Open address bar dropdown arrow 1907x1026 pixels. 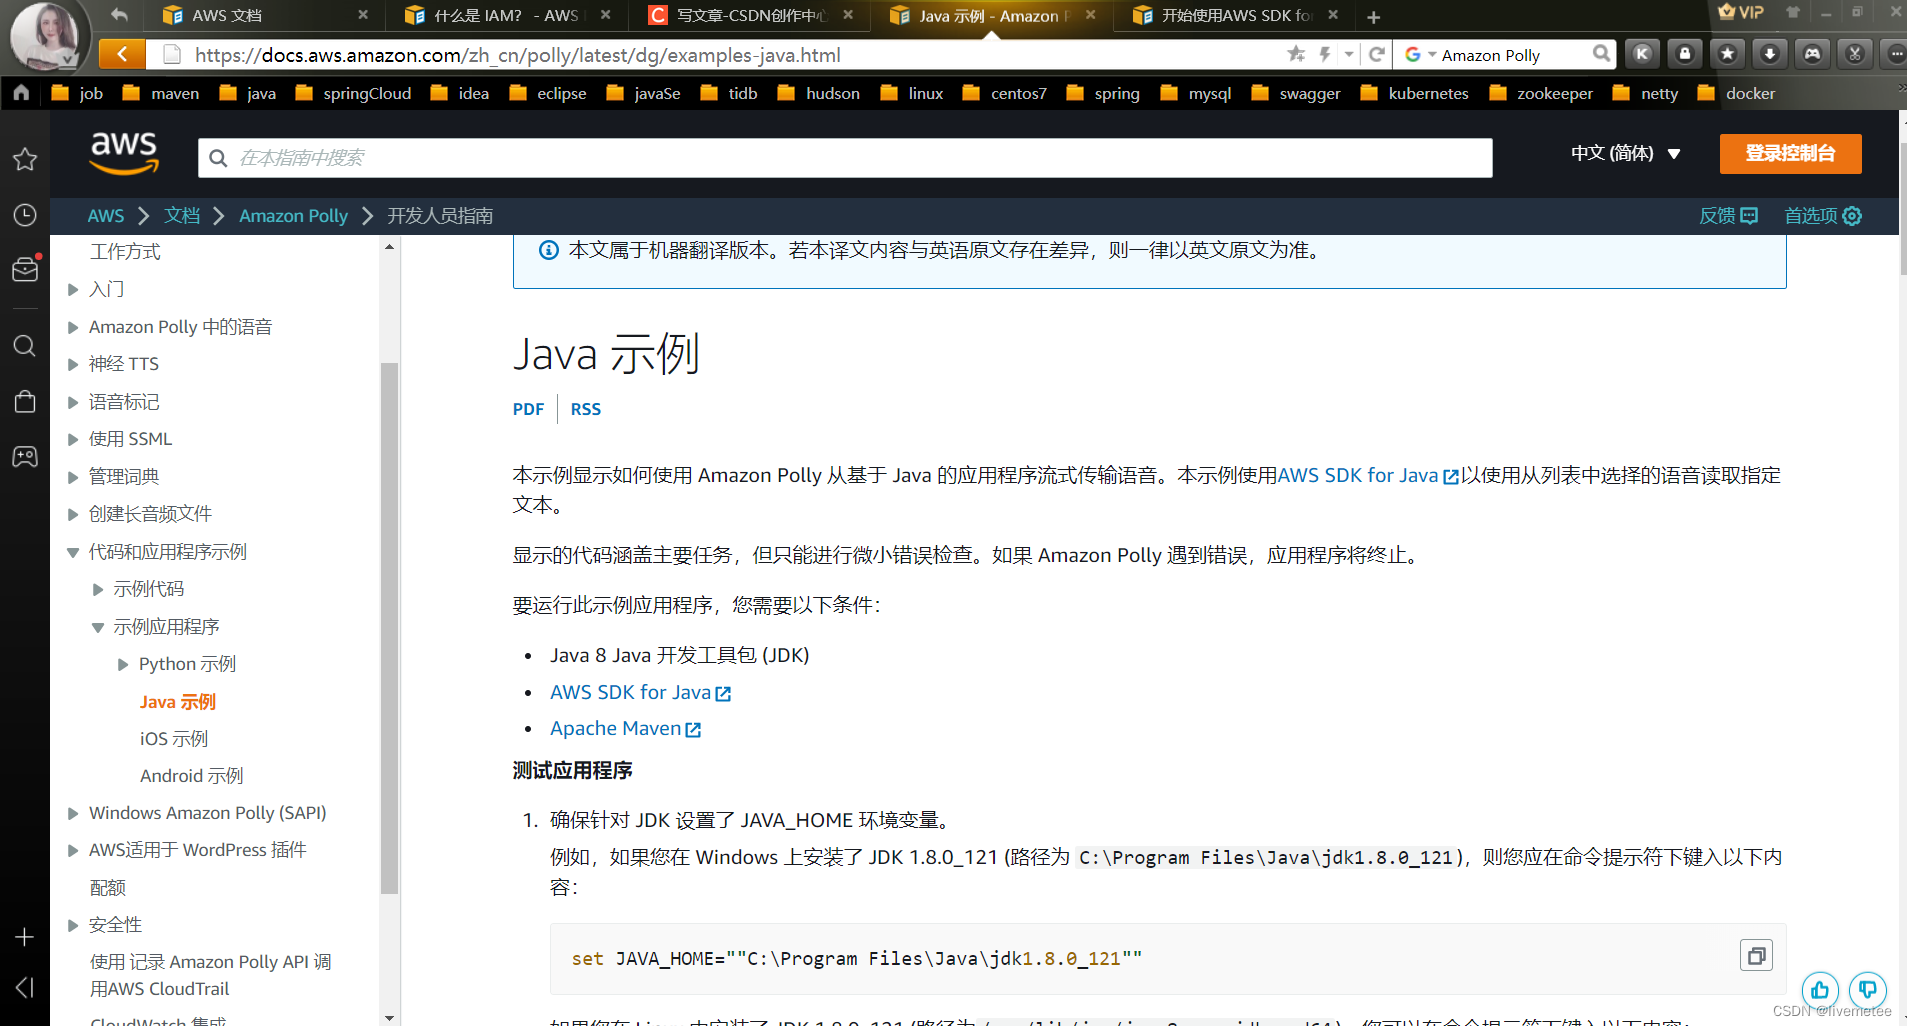(1349, 54)
